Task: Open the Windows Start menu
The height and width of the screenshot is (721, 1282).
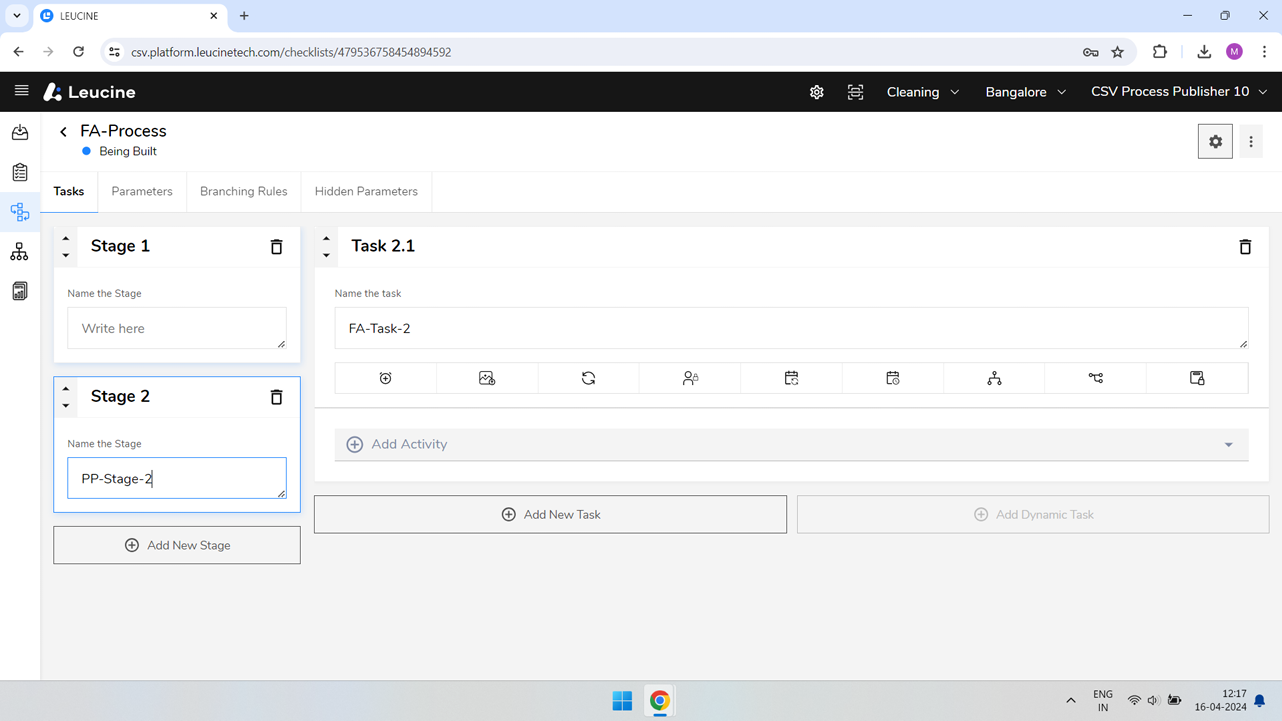Action: [622, 701]
